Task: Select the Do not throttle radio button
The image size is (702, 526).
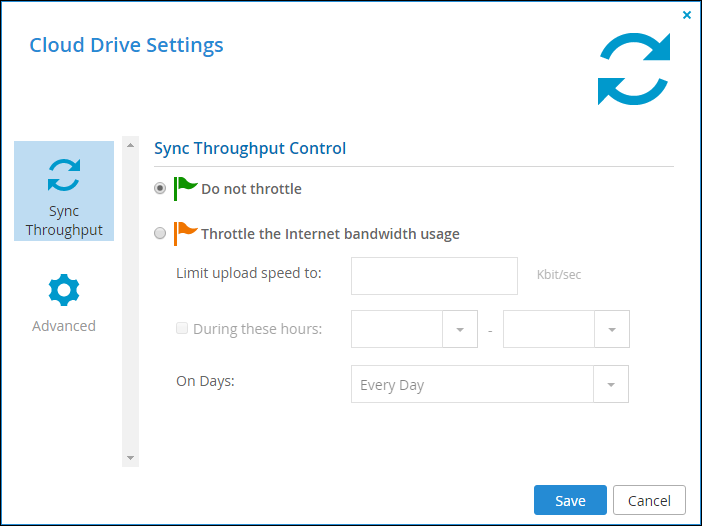Action: [x=160, y=188]
